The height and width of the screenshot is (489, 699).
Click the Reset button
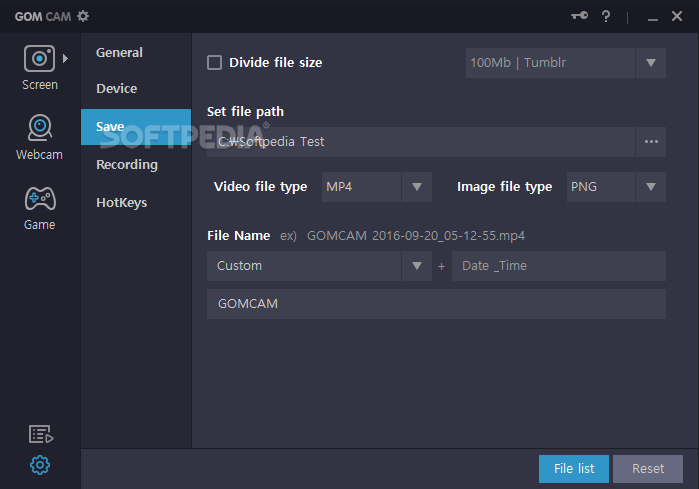coord(648,469)
